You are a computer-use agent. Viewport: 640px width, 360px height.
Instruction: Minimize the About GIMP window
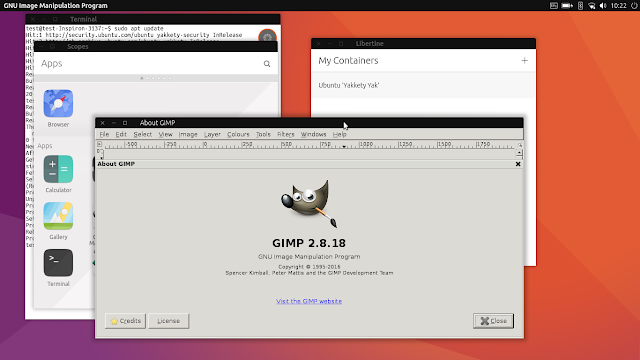[x=114, y=123]
